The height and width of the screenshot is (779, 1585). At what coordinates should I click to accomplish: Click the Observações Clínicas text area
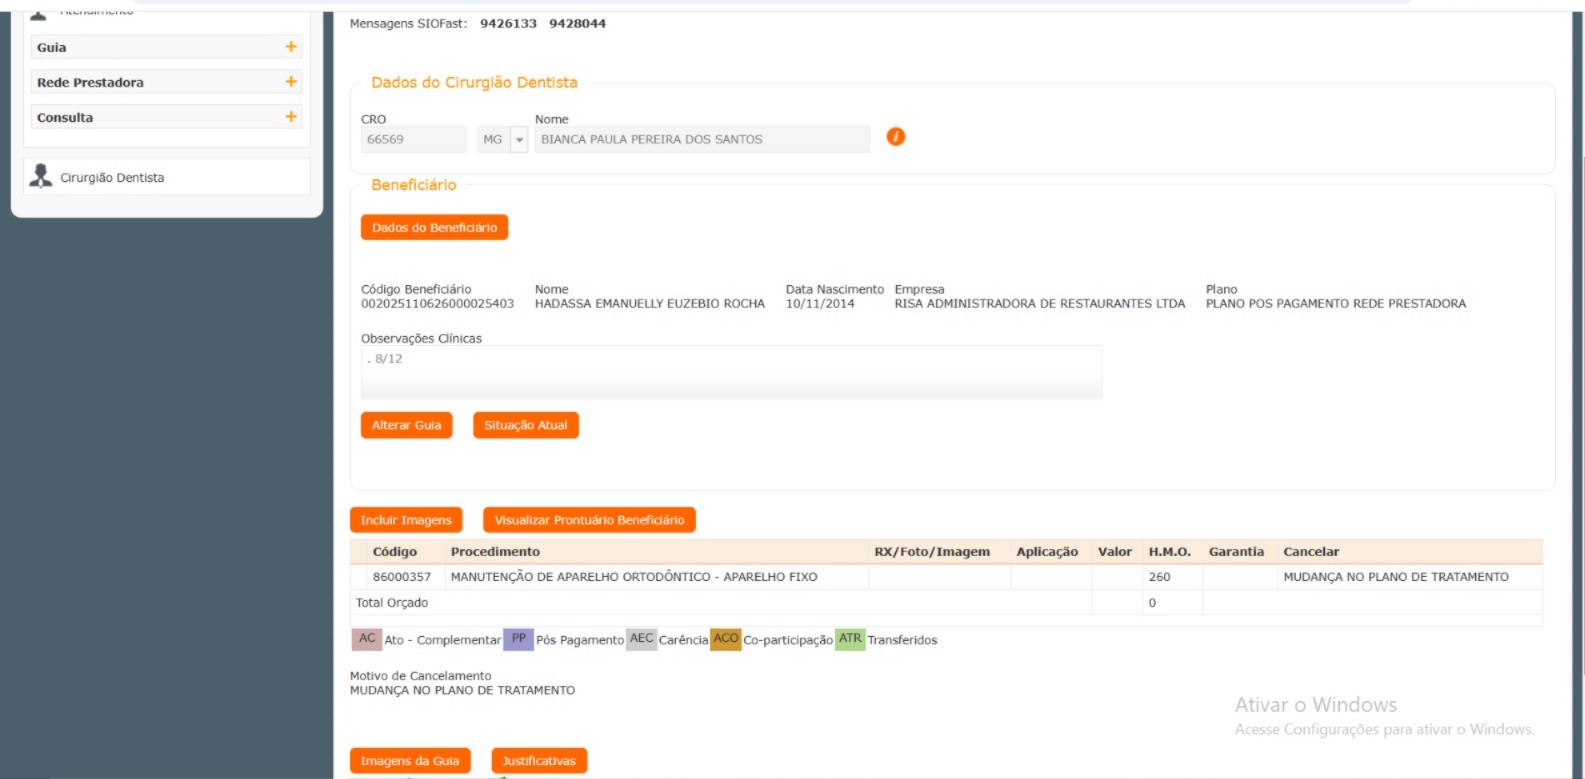(x=731, y=372)
